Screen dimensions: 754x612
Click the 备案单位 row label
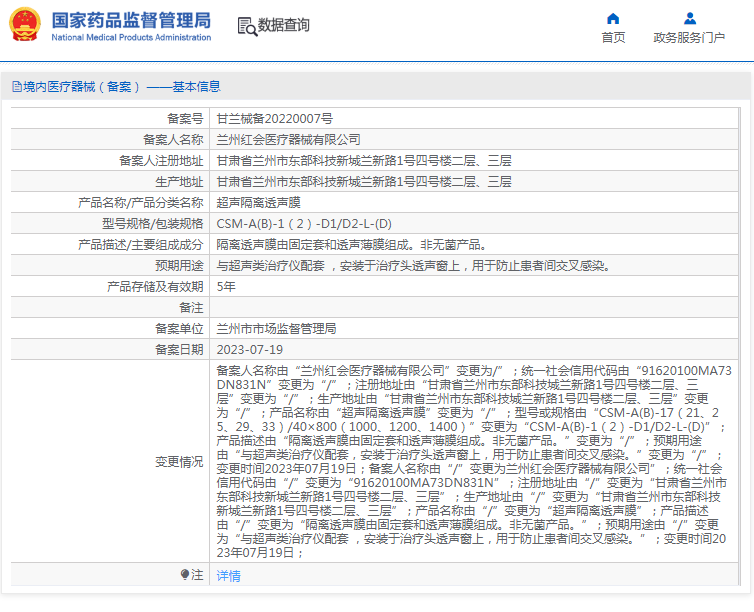(x=179, y=329)
